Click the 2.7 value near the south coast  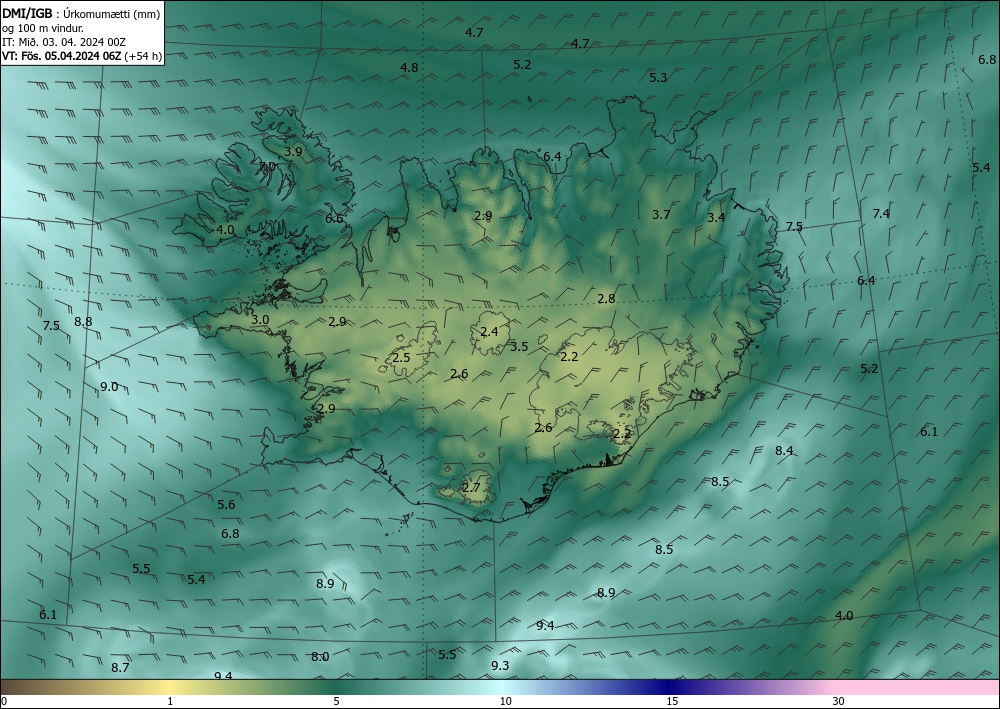click(471, 488)
